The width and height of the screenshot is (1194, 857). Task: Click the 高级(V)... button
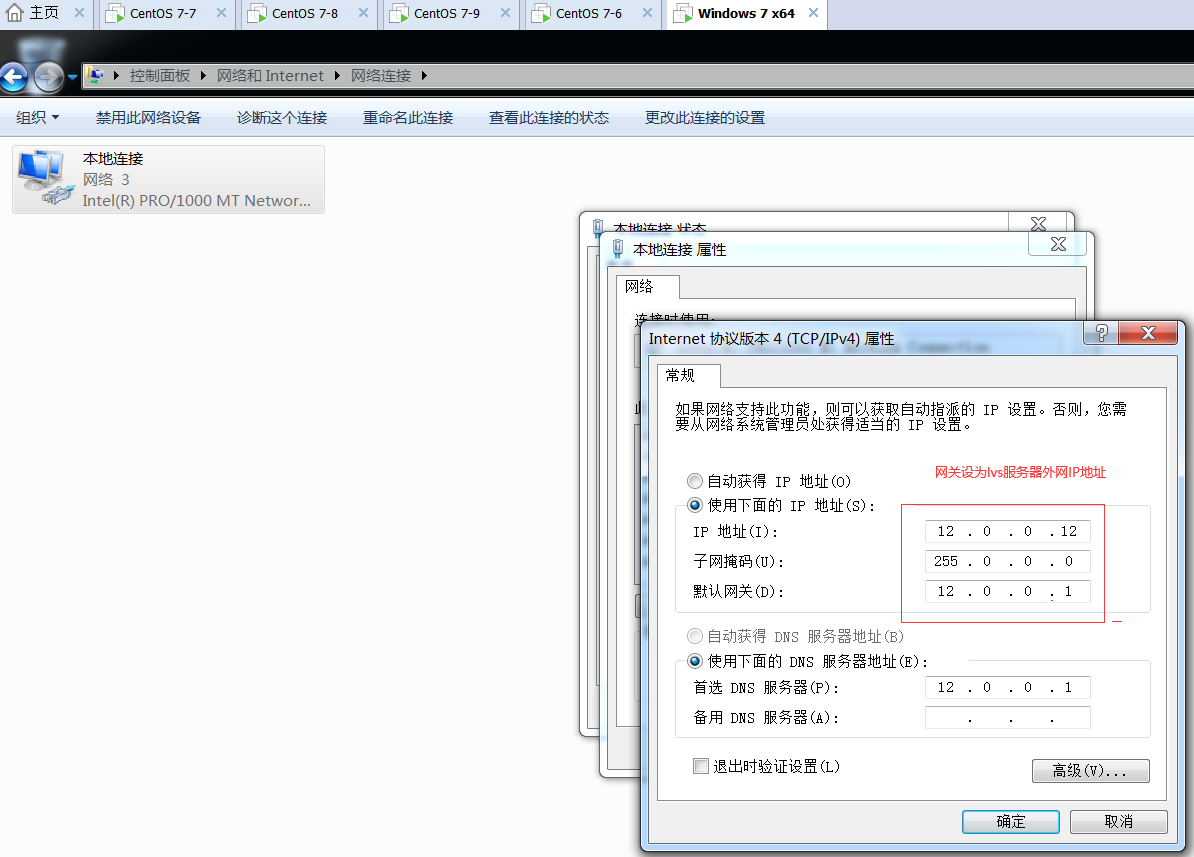[x=1090, y=770]
